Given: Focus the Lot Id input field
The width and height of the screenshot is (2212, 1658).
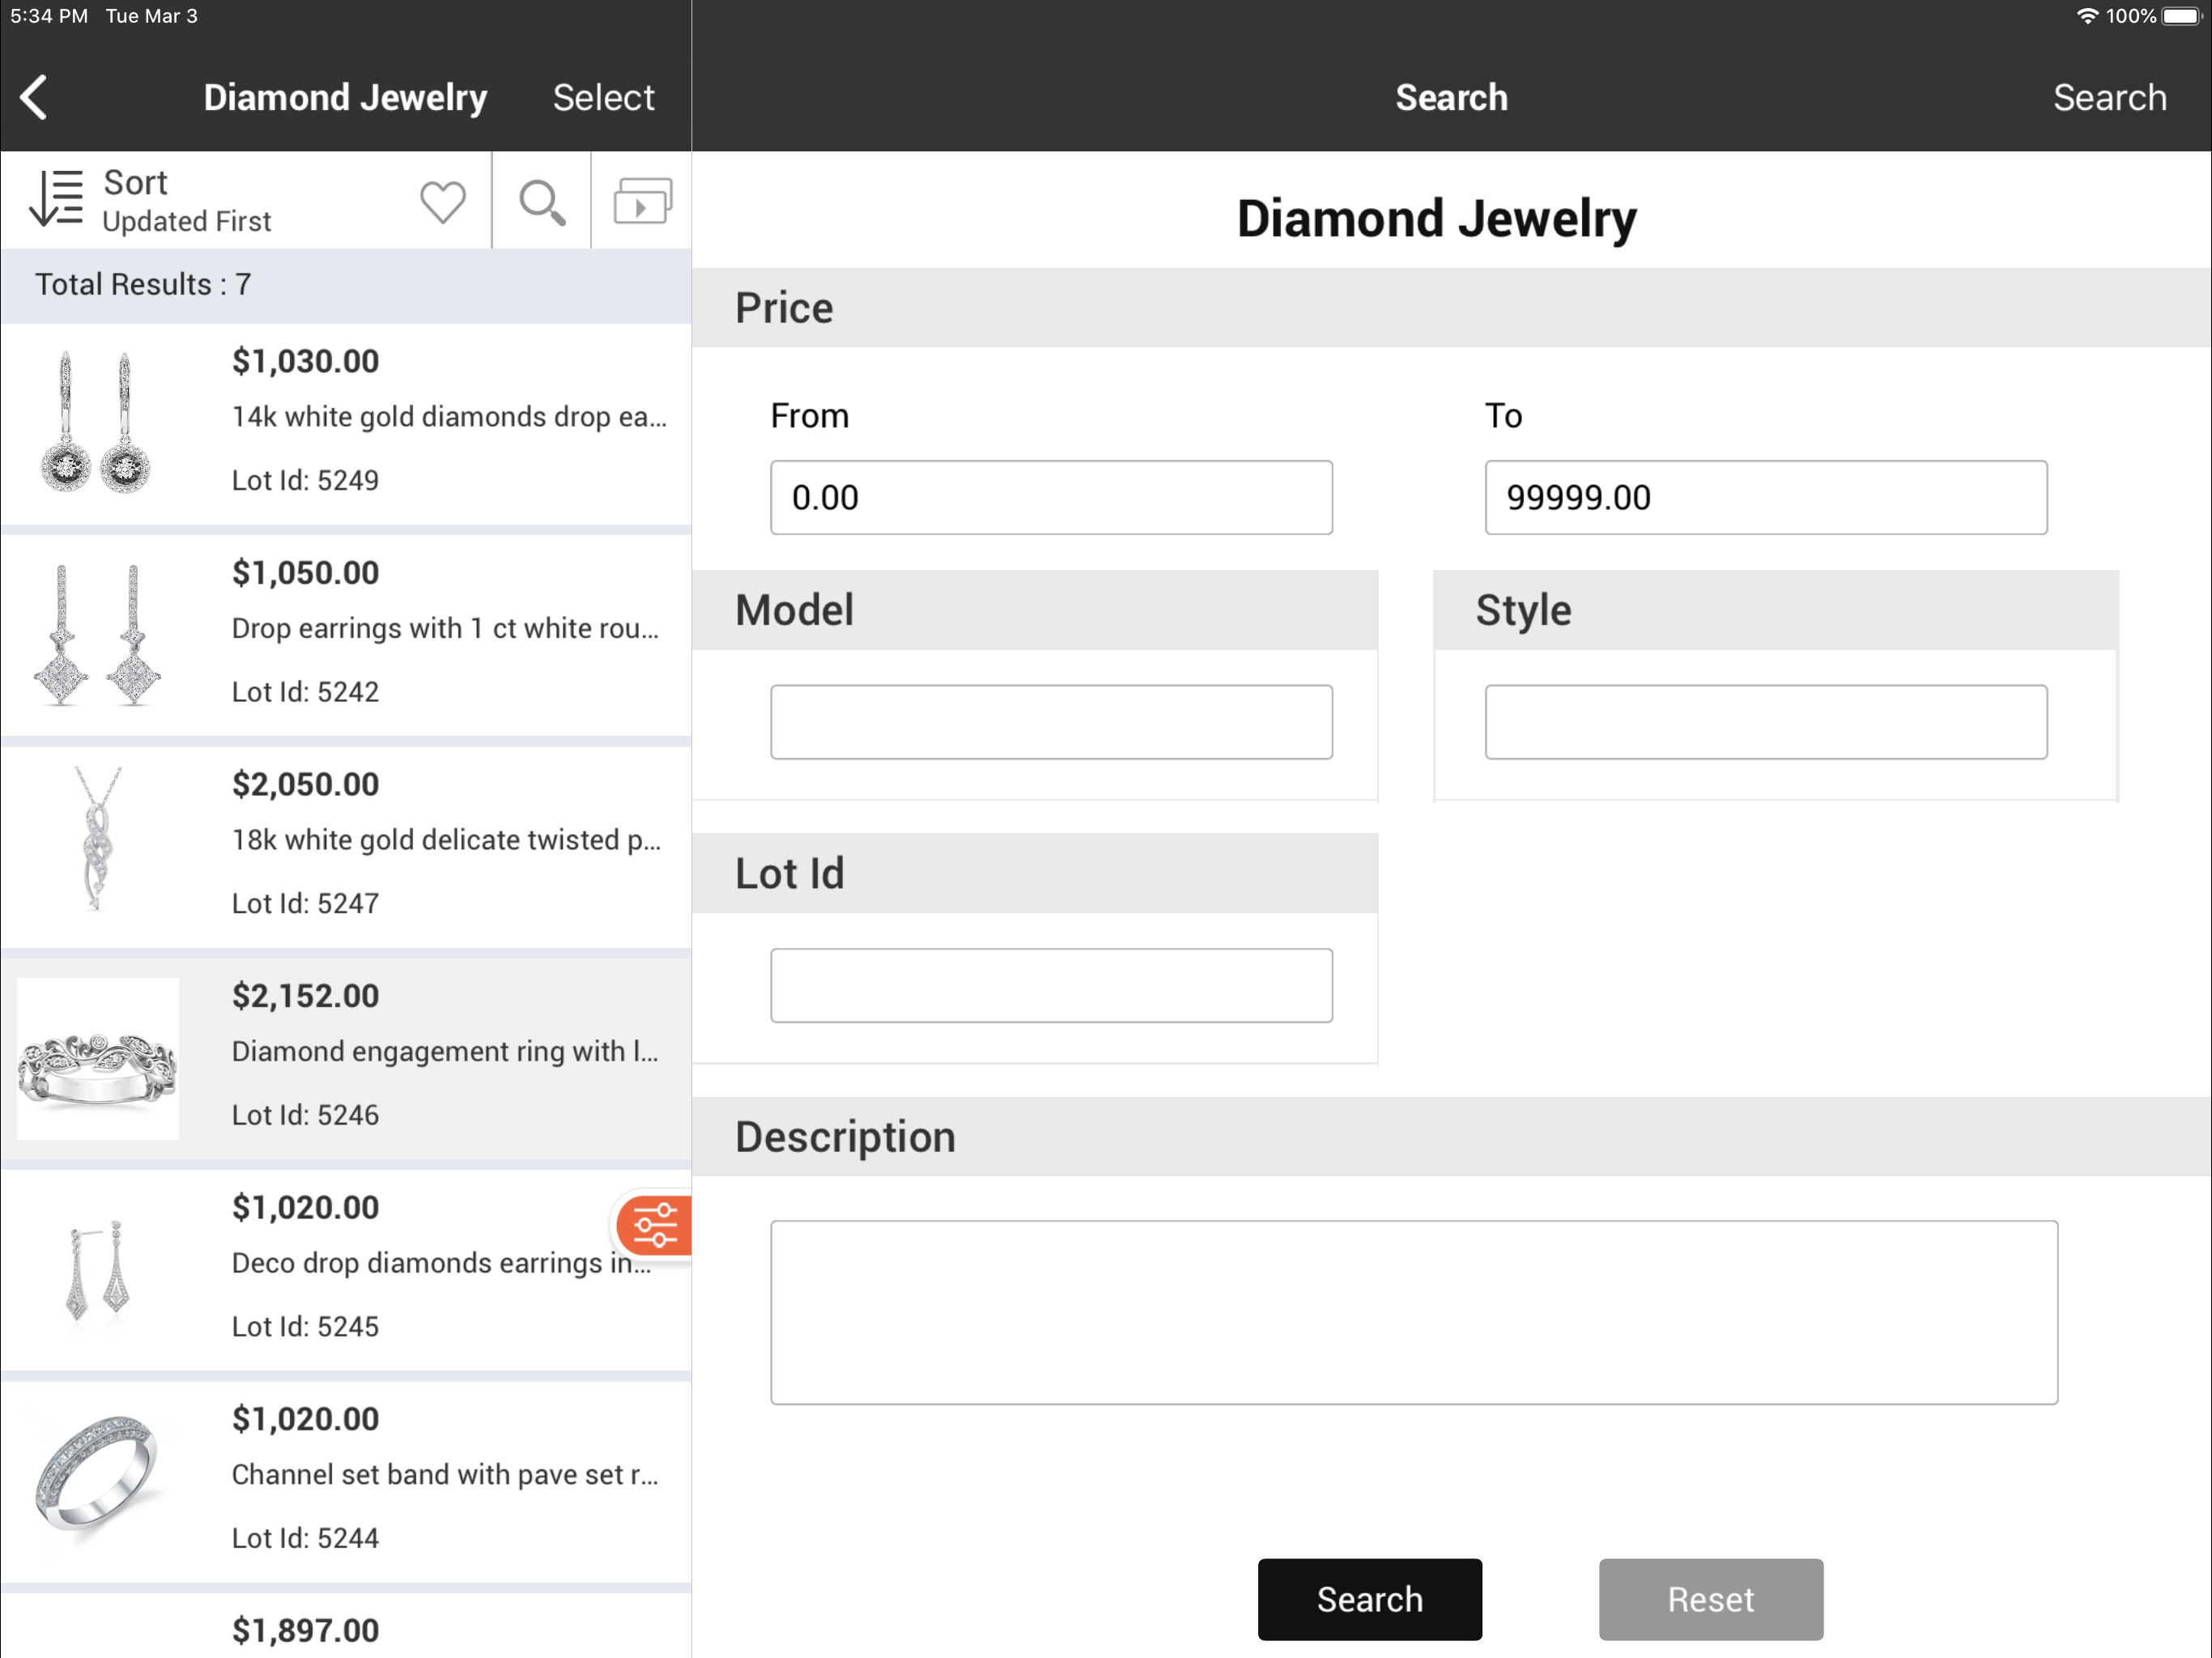Looking at the screenshot, I should pyautogui.click(x=1051, y=985).
